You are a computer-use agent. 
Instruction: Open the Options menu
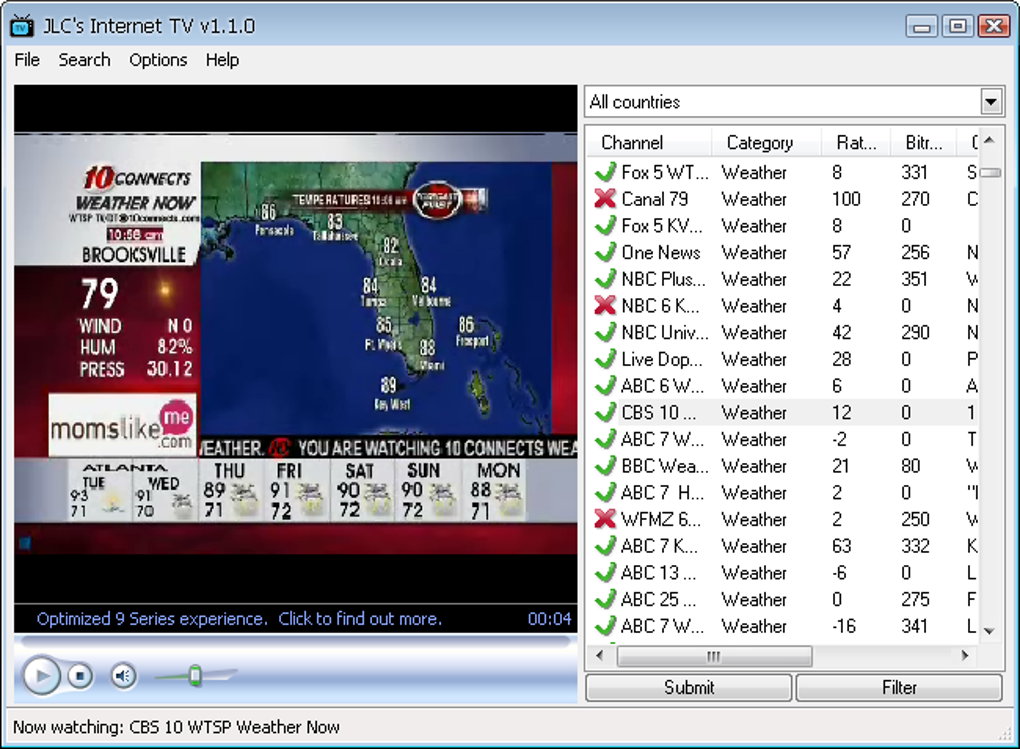158,60
